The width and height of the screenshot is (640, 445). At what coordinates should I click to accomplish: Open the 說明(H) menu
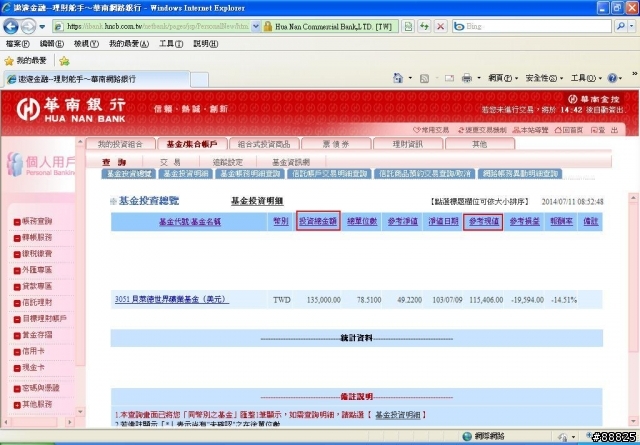tap(205, 44)
